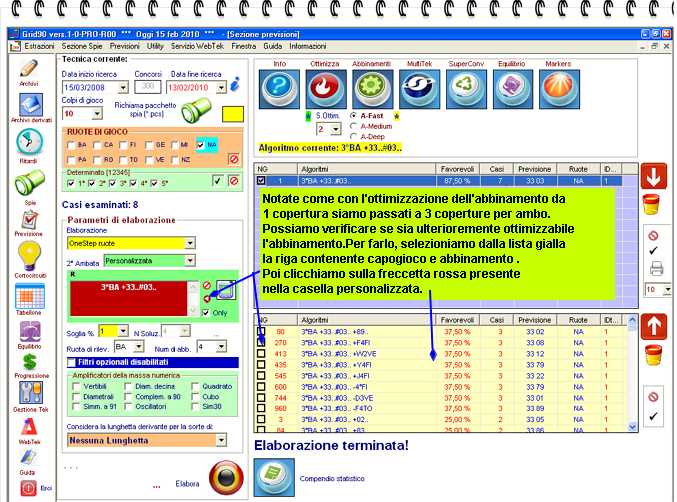Open the Elaborazione OneStep ruote dropdown
The image size is (677, 502).
(x=190, y=243)
